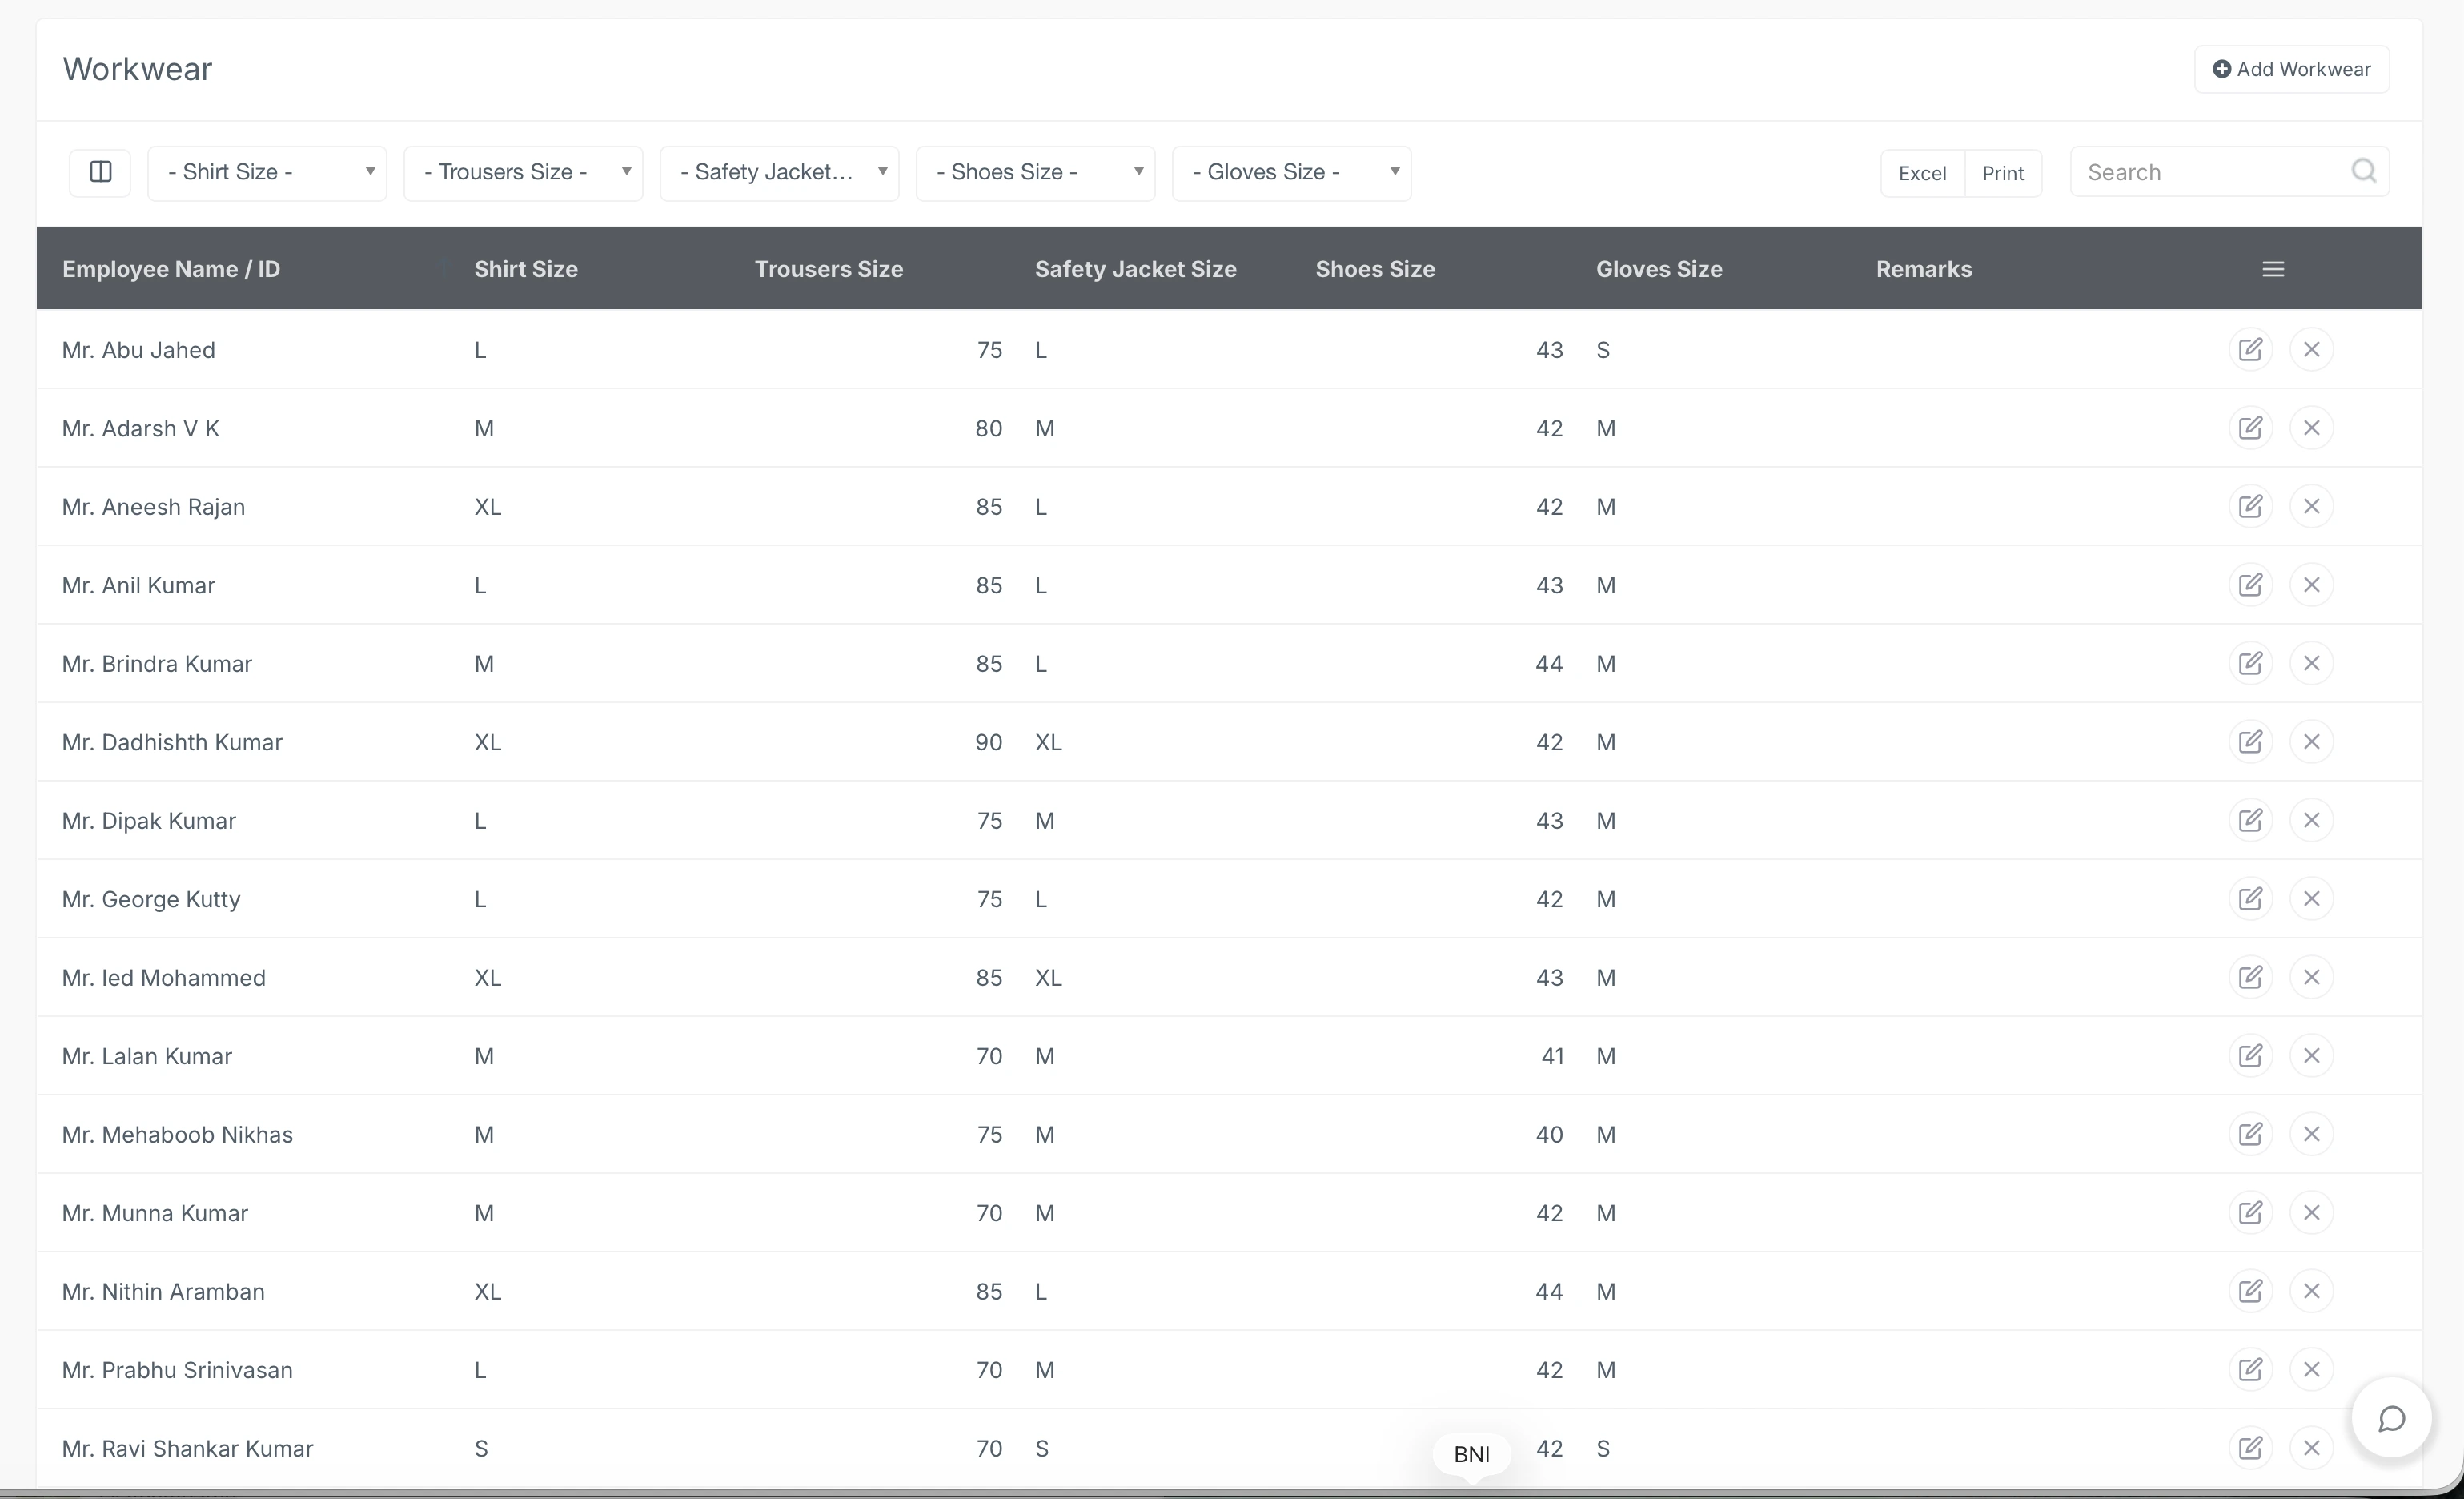Select the name Mr. Prabhu Srinivasan

click(177, 1370)
